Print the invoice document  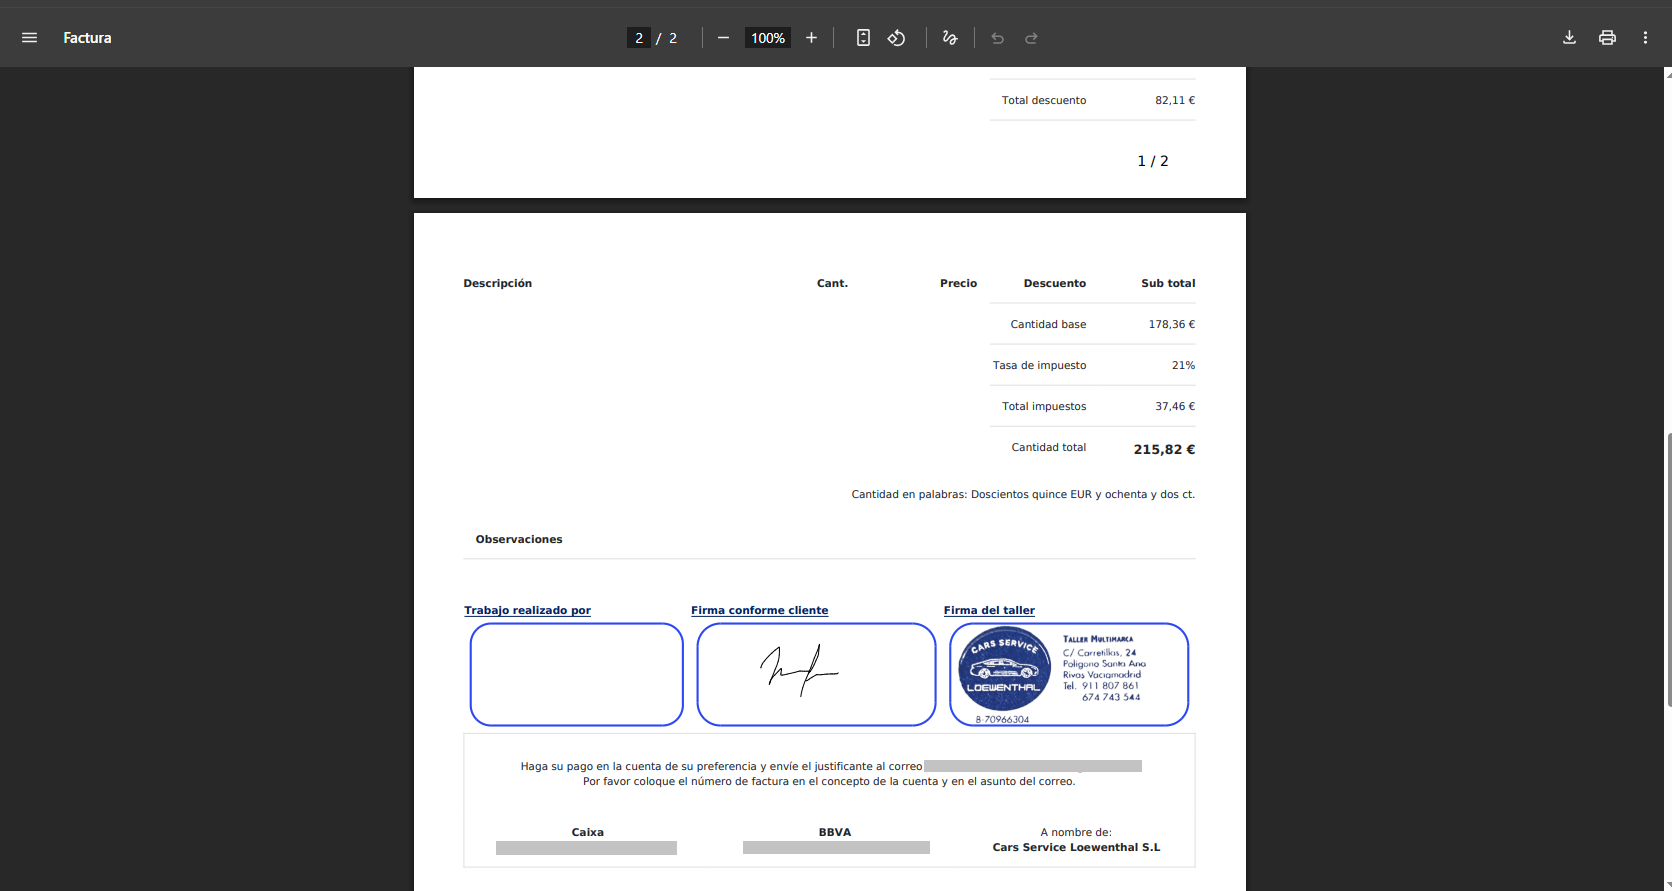pyautogui.click(x=1607, y=38)
